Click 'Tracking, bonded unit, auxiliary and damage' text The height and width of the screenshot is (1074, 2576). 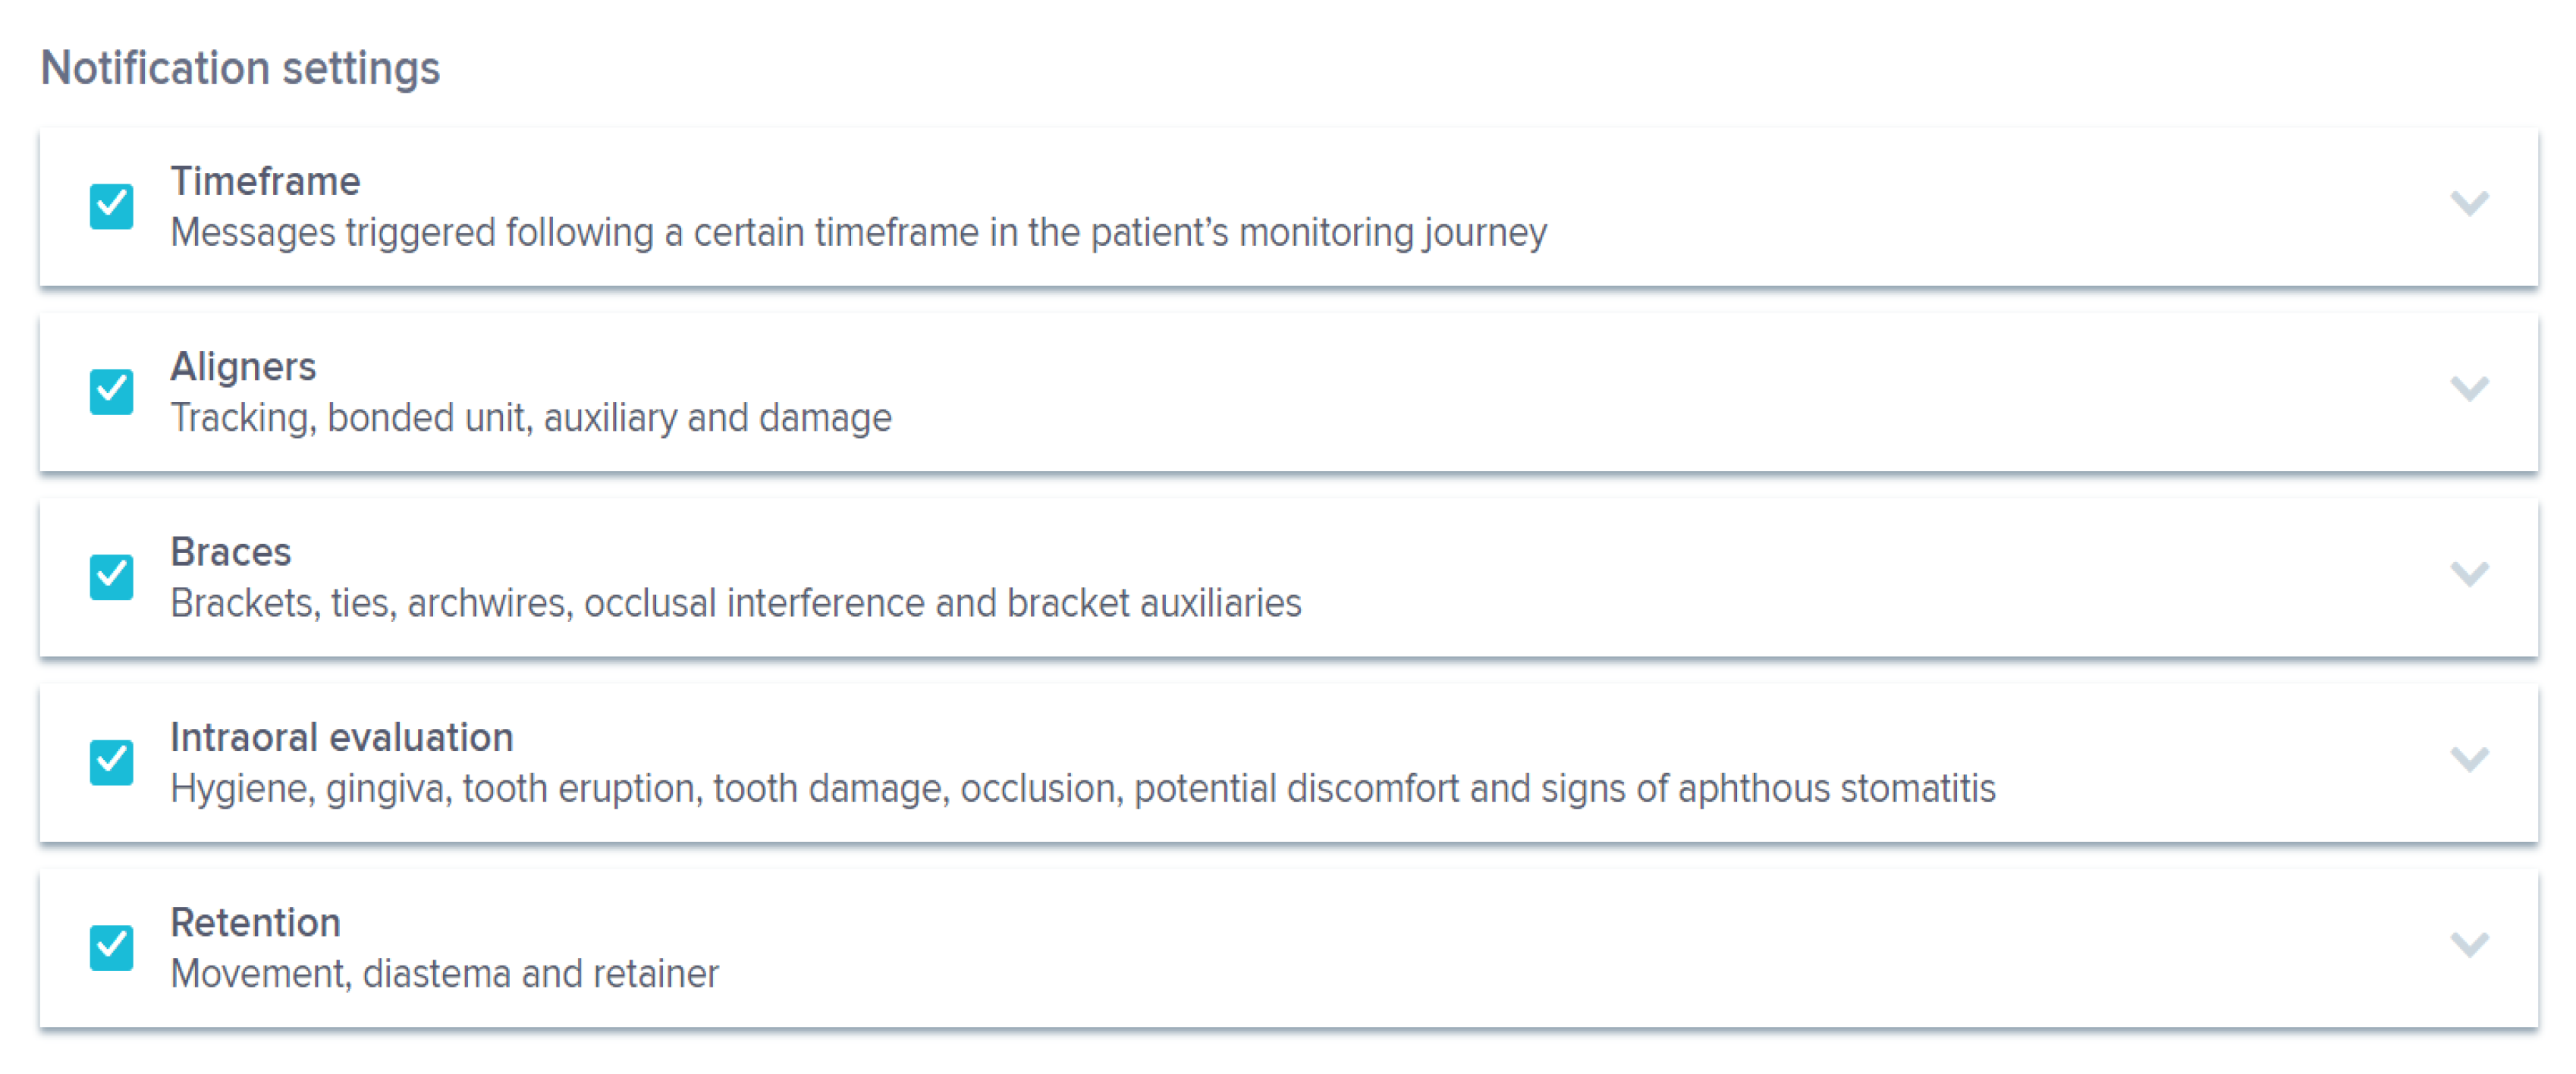[531, 418]
